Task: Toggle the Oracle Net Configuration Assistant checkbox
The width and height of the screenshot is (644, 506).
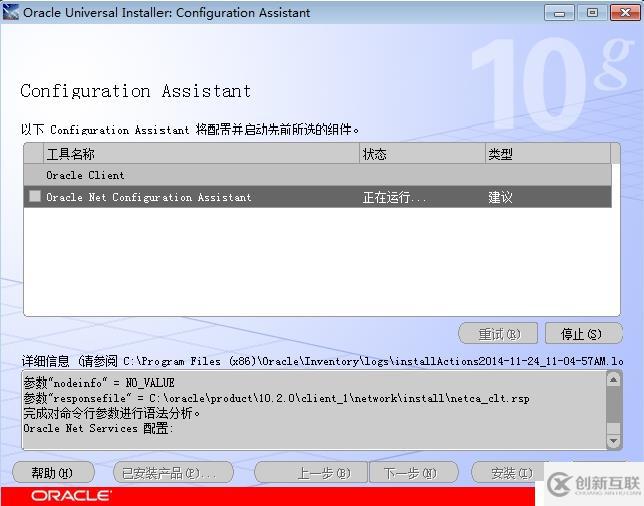Action: tap(35, 196)
